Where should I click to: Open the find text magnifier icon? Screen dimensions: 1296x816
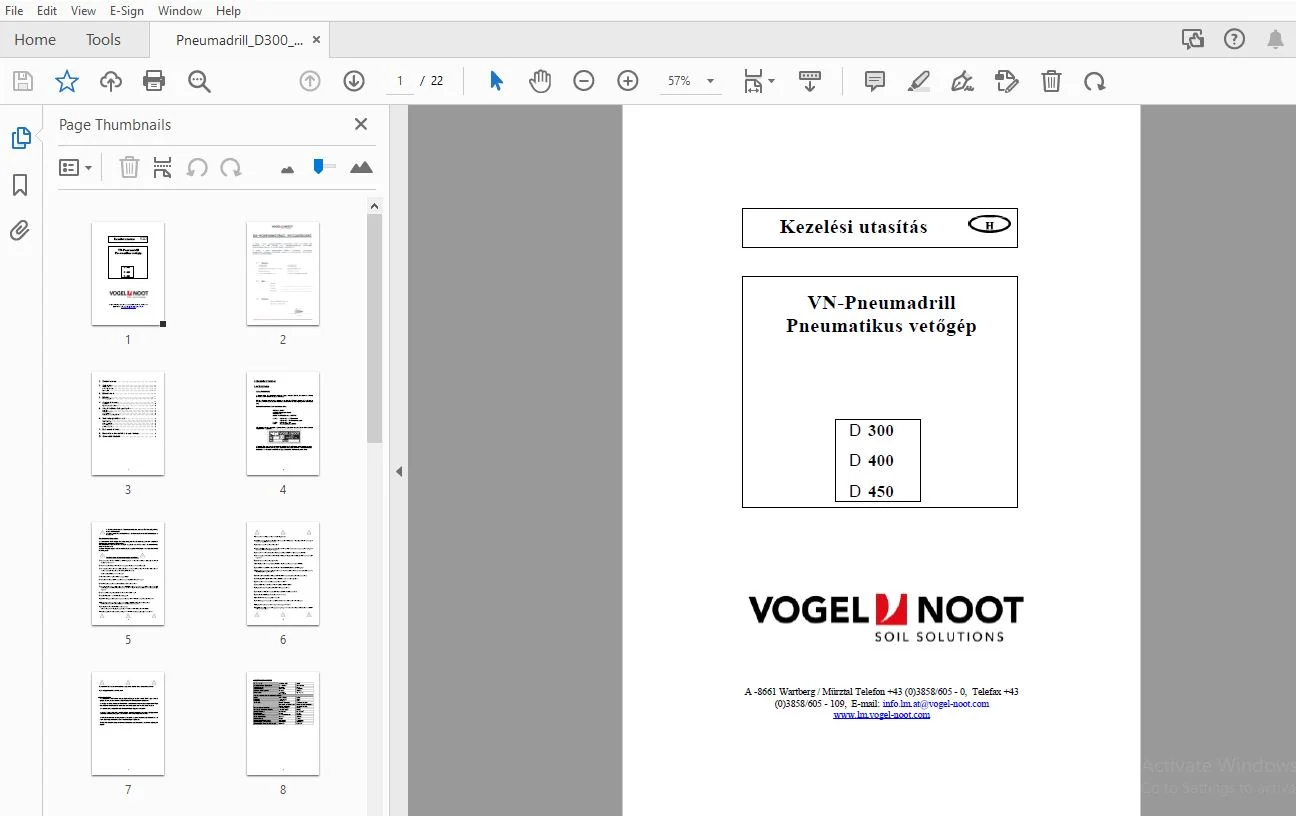click(x=199, y=82)
